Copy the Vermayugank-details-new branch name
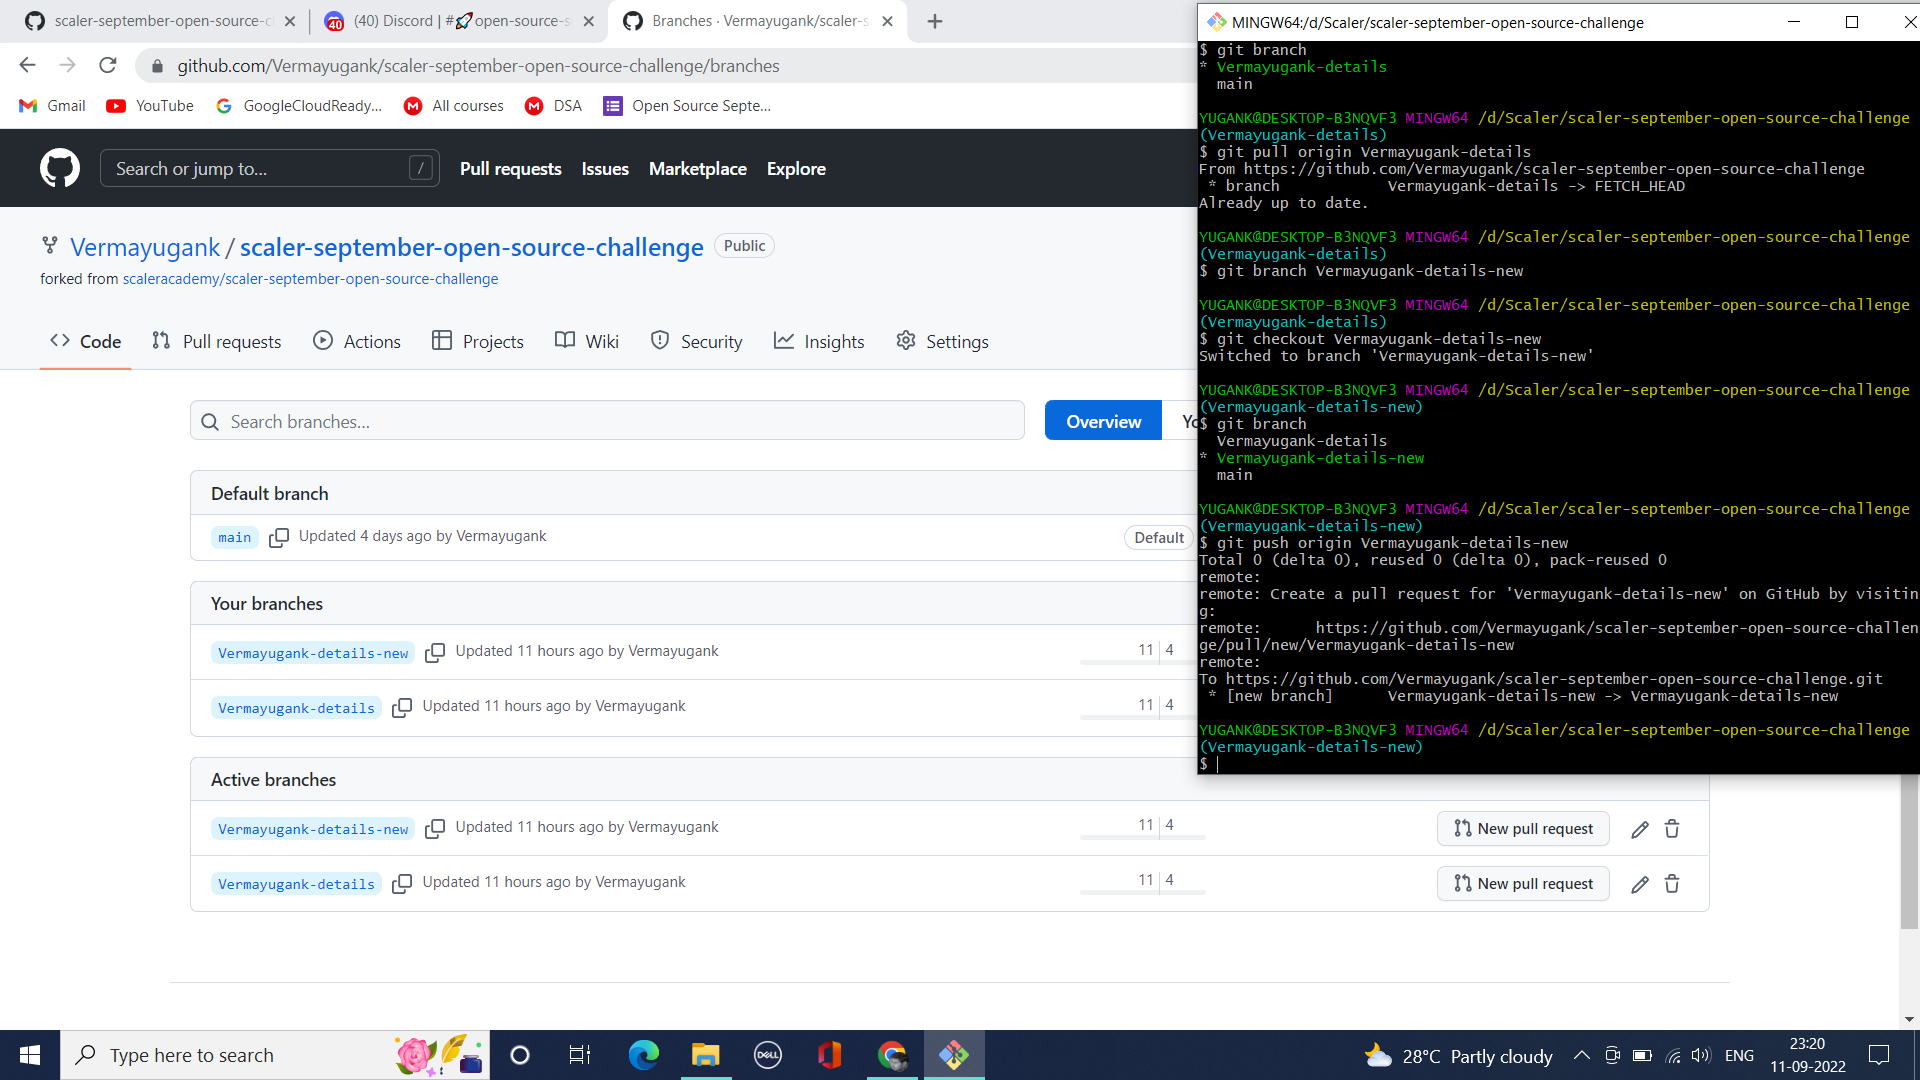Image resolution: width=1920 pixels, height=1080 pixels. tap(436, 652)
